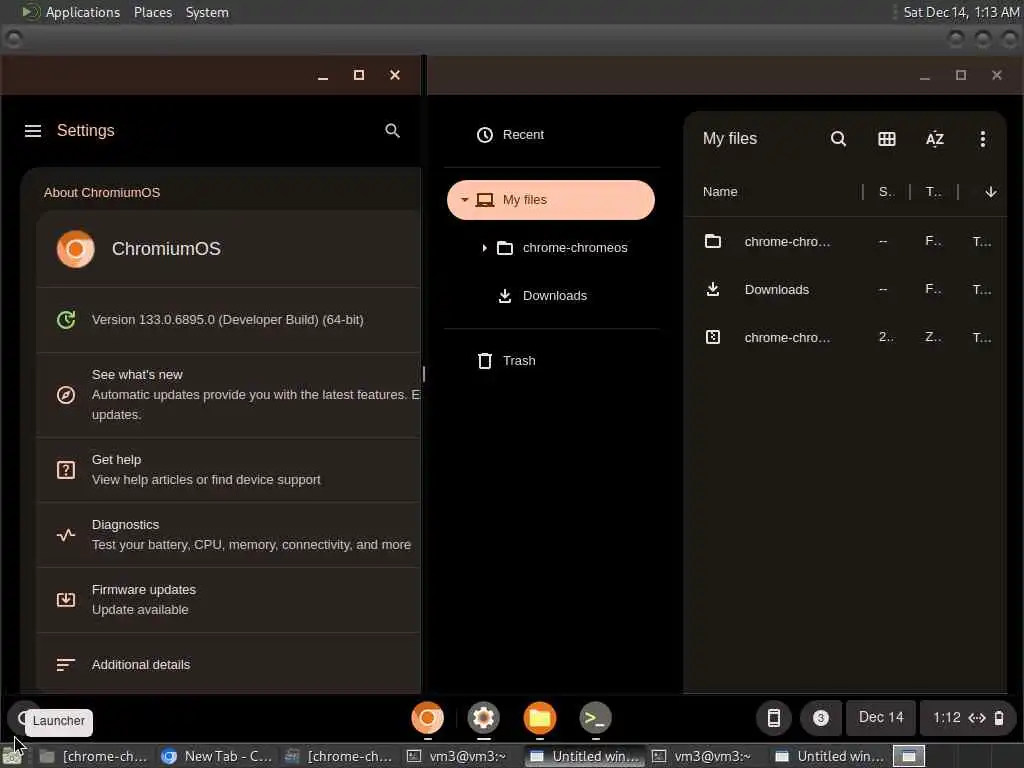Open the Terminal app on the shelf
Viewport: 1024px width, 768px height.
click(595, 718)
